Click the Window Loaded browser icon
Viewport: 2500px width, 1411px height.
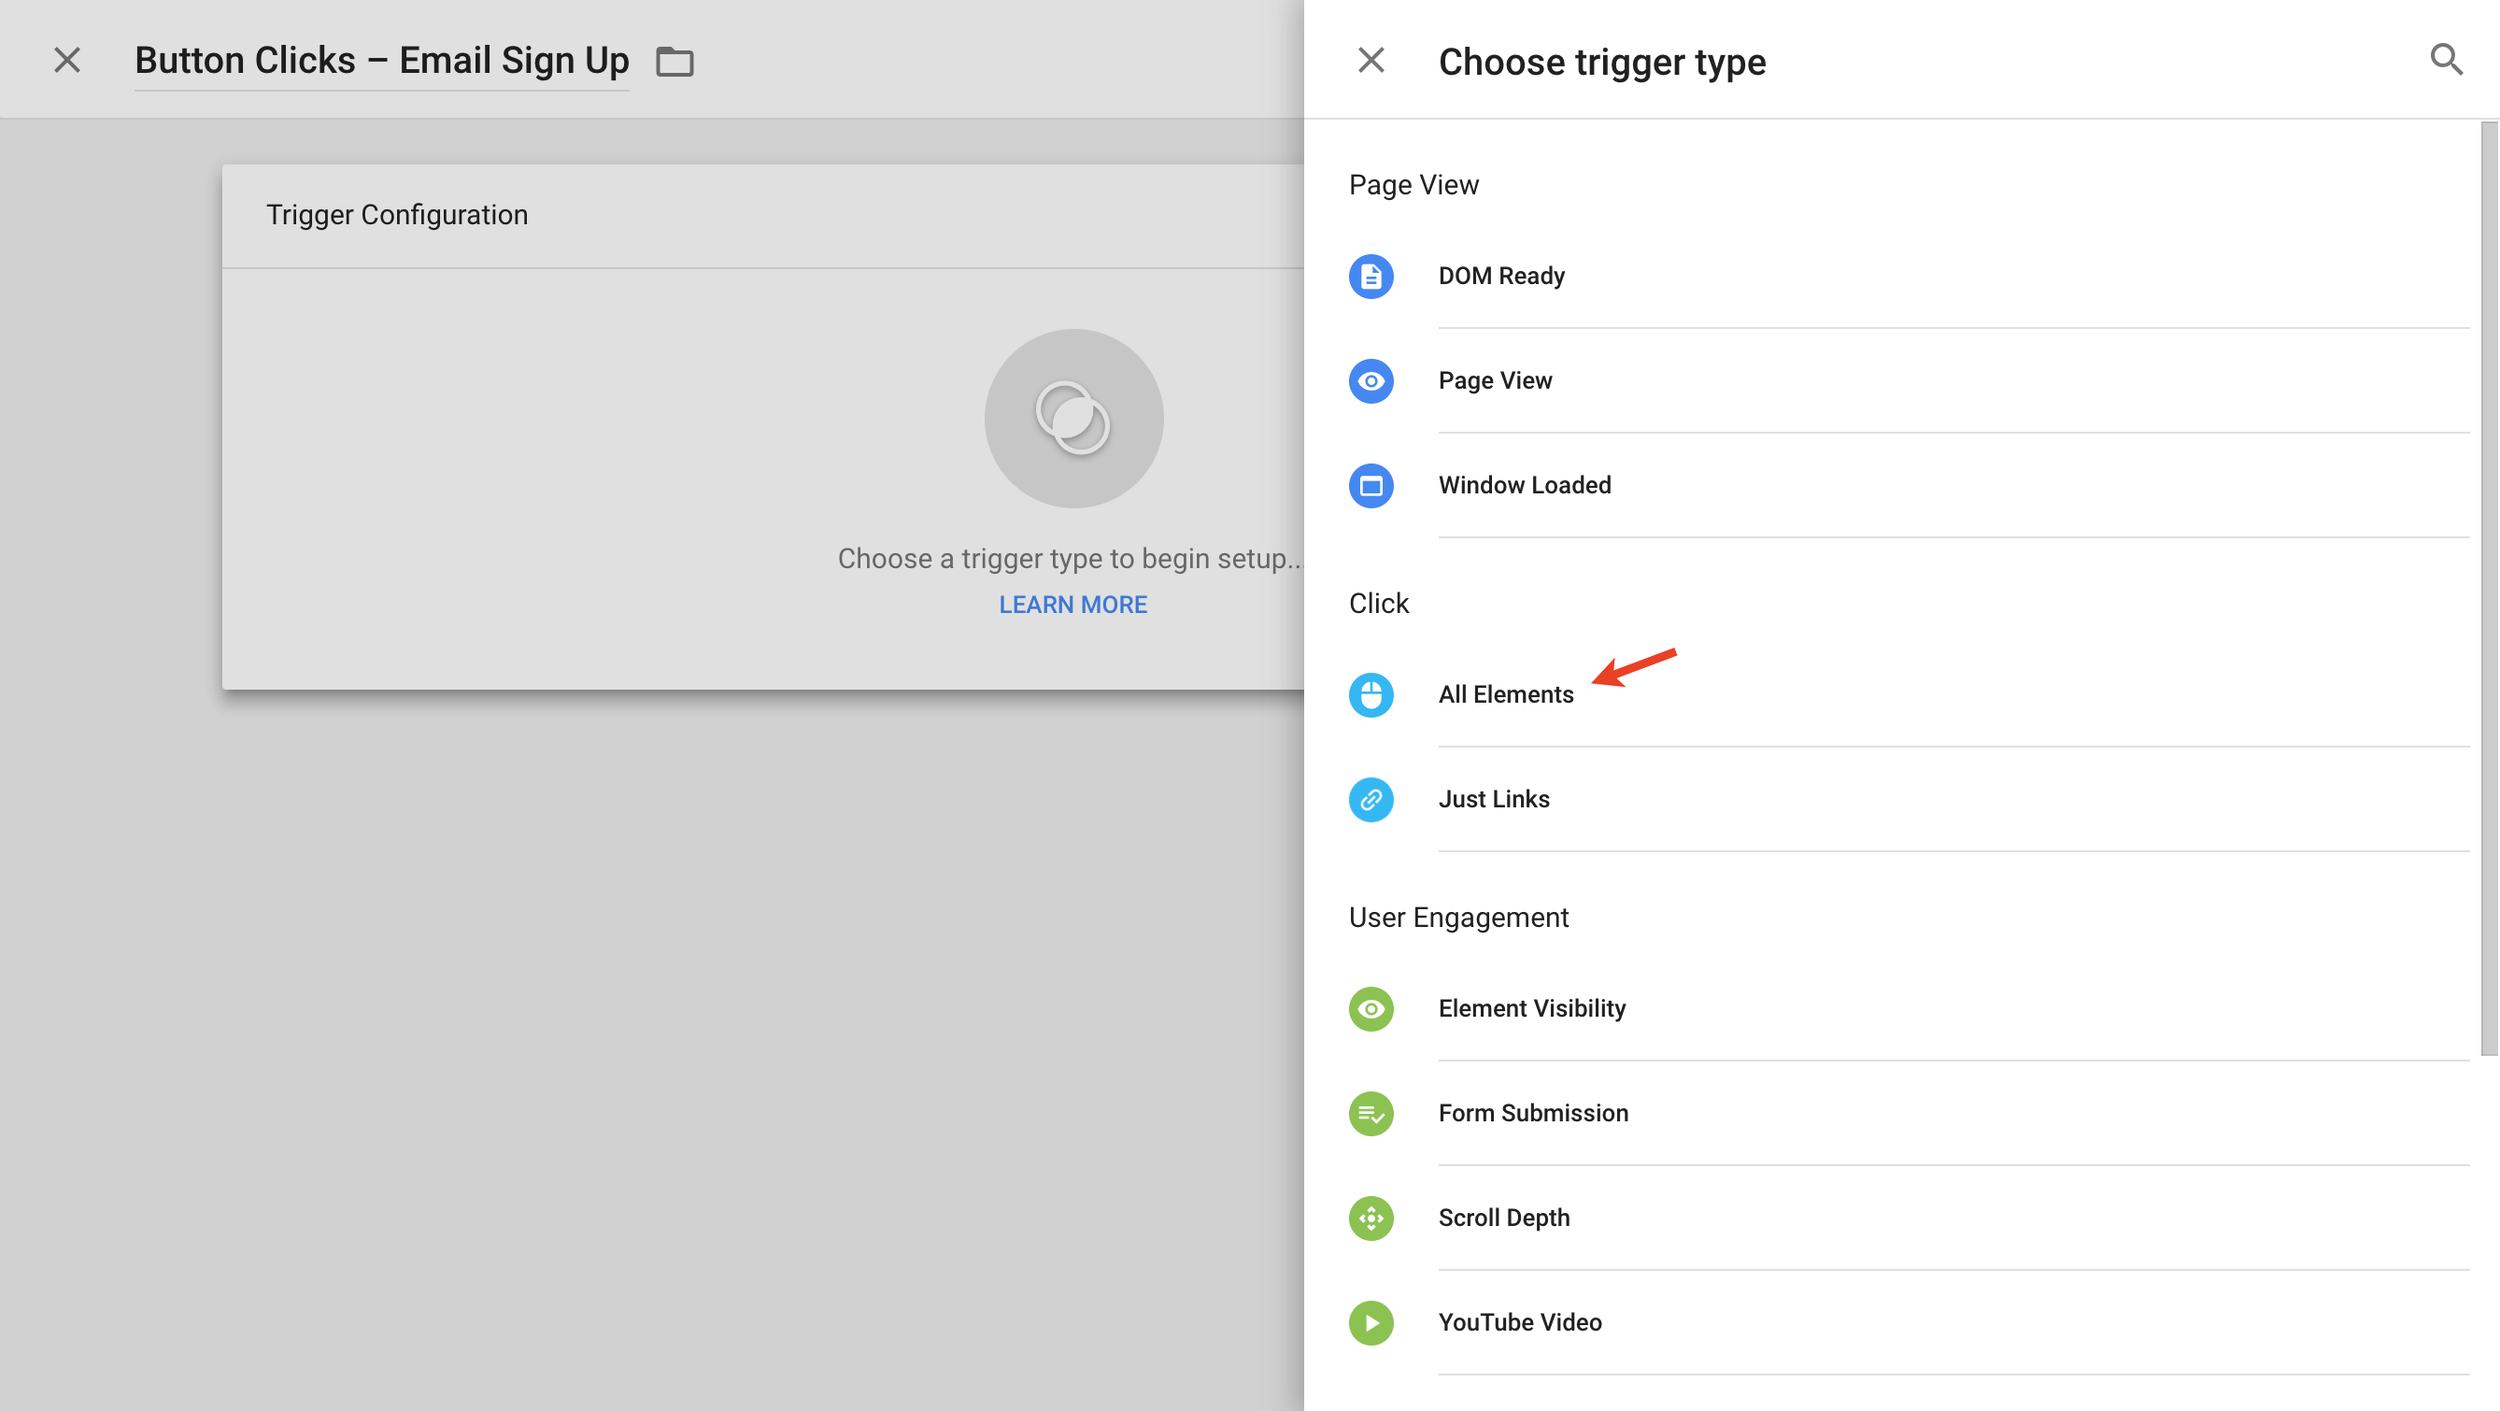tap(1371, 486)
